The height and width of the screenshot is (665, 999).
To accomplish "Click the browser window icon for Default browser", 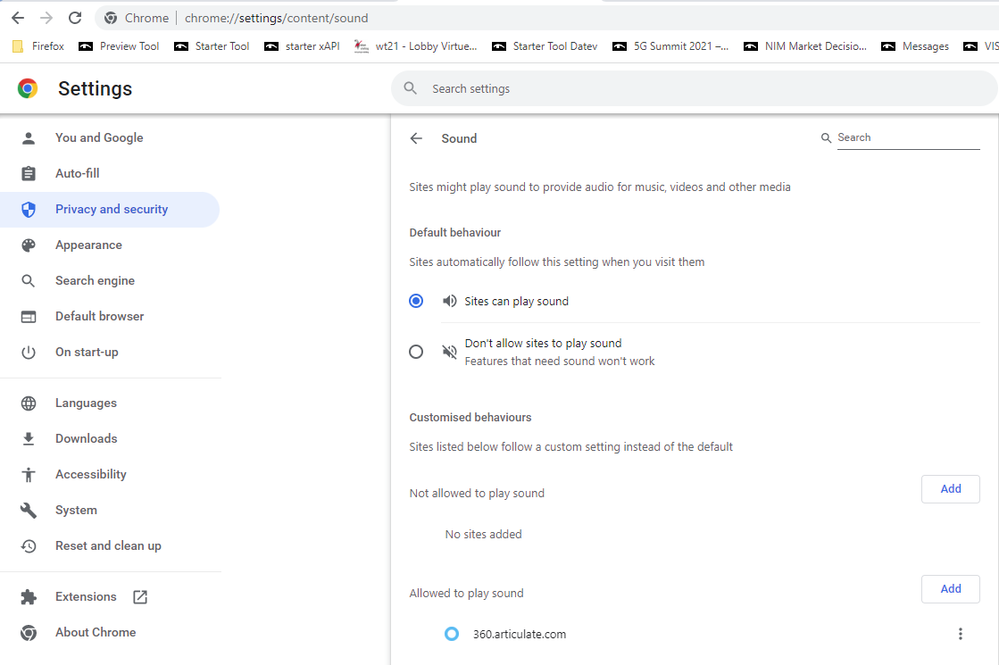I will [29, 317].
